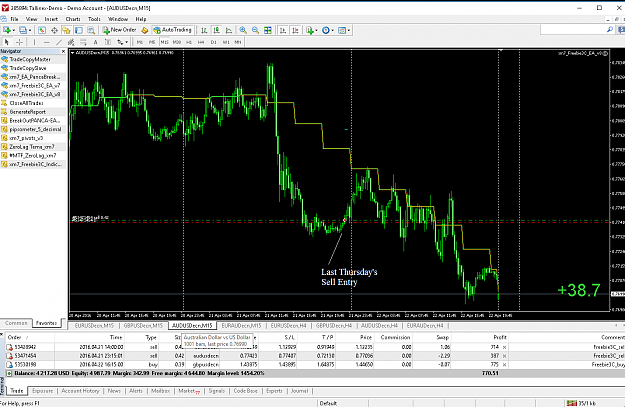Screen dimensions: 625x407
Task: Zoom in the chart with magnifier plus
Action: point(243,30)
